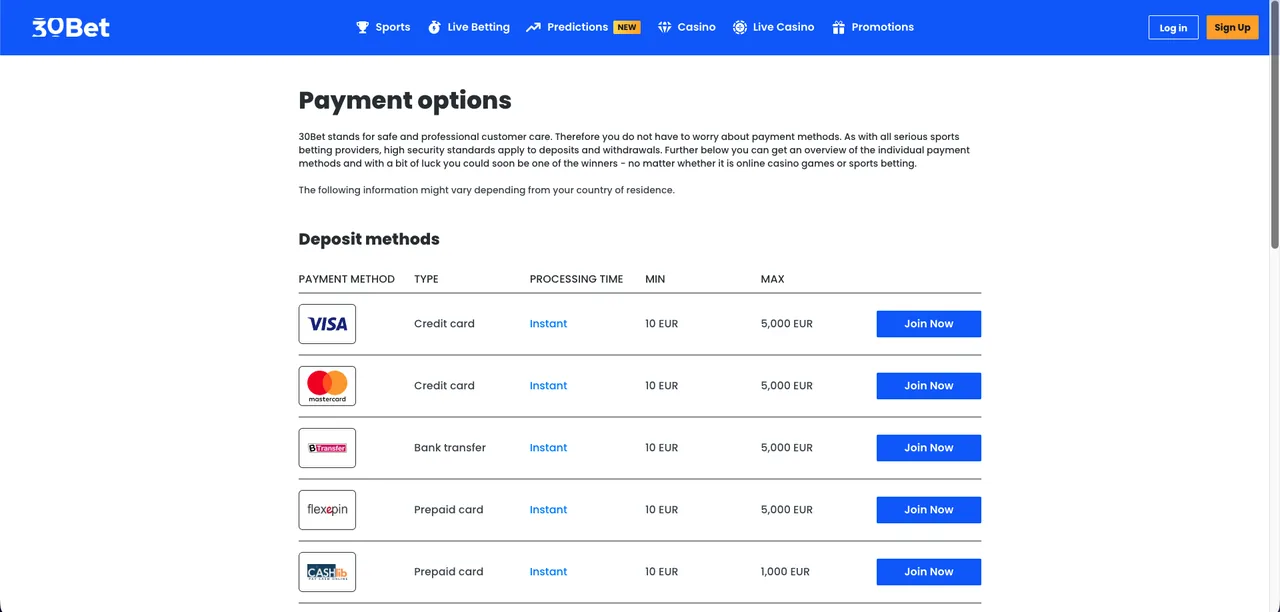The width and height of the screenshot is (1280, 612).
Task: Click the Predictions trend arrow icon
Action: pos(533,27)
